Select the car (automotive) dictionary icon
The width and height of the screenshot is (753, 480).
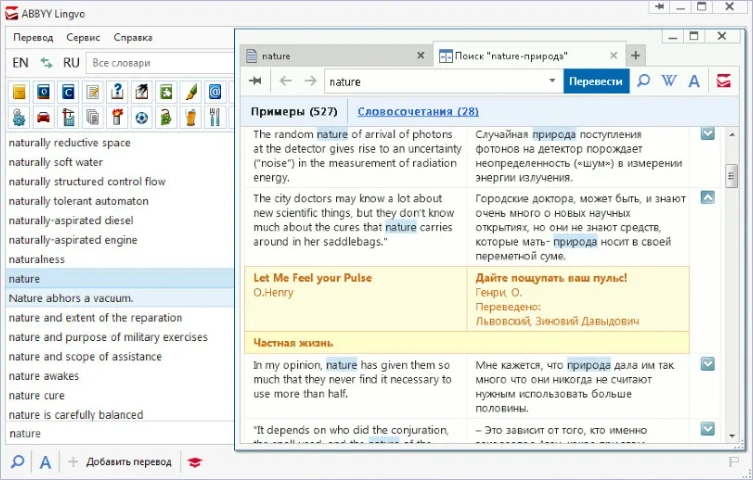[44, 117]
